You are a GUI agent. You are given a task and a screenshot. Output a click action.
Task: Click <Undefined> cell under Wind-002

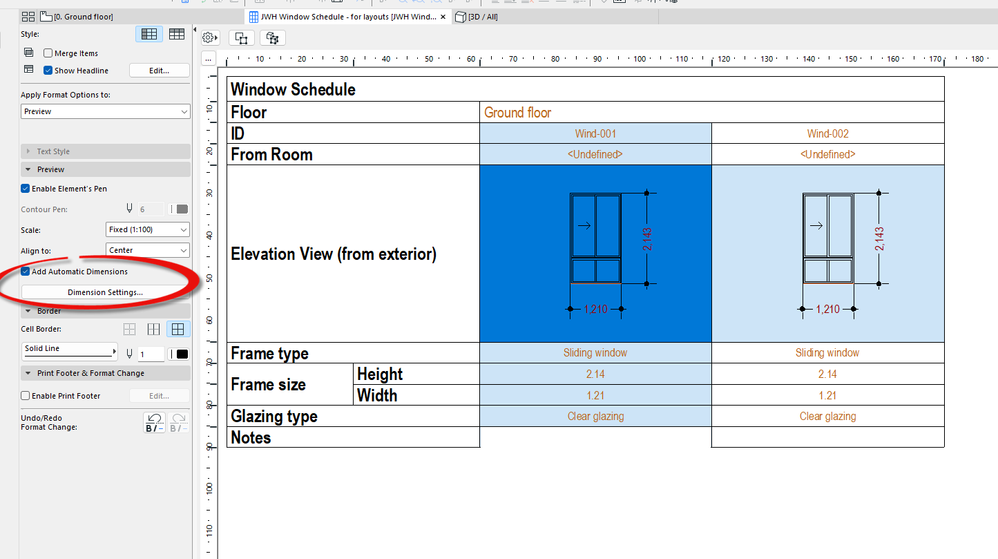[827, 155]
